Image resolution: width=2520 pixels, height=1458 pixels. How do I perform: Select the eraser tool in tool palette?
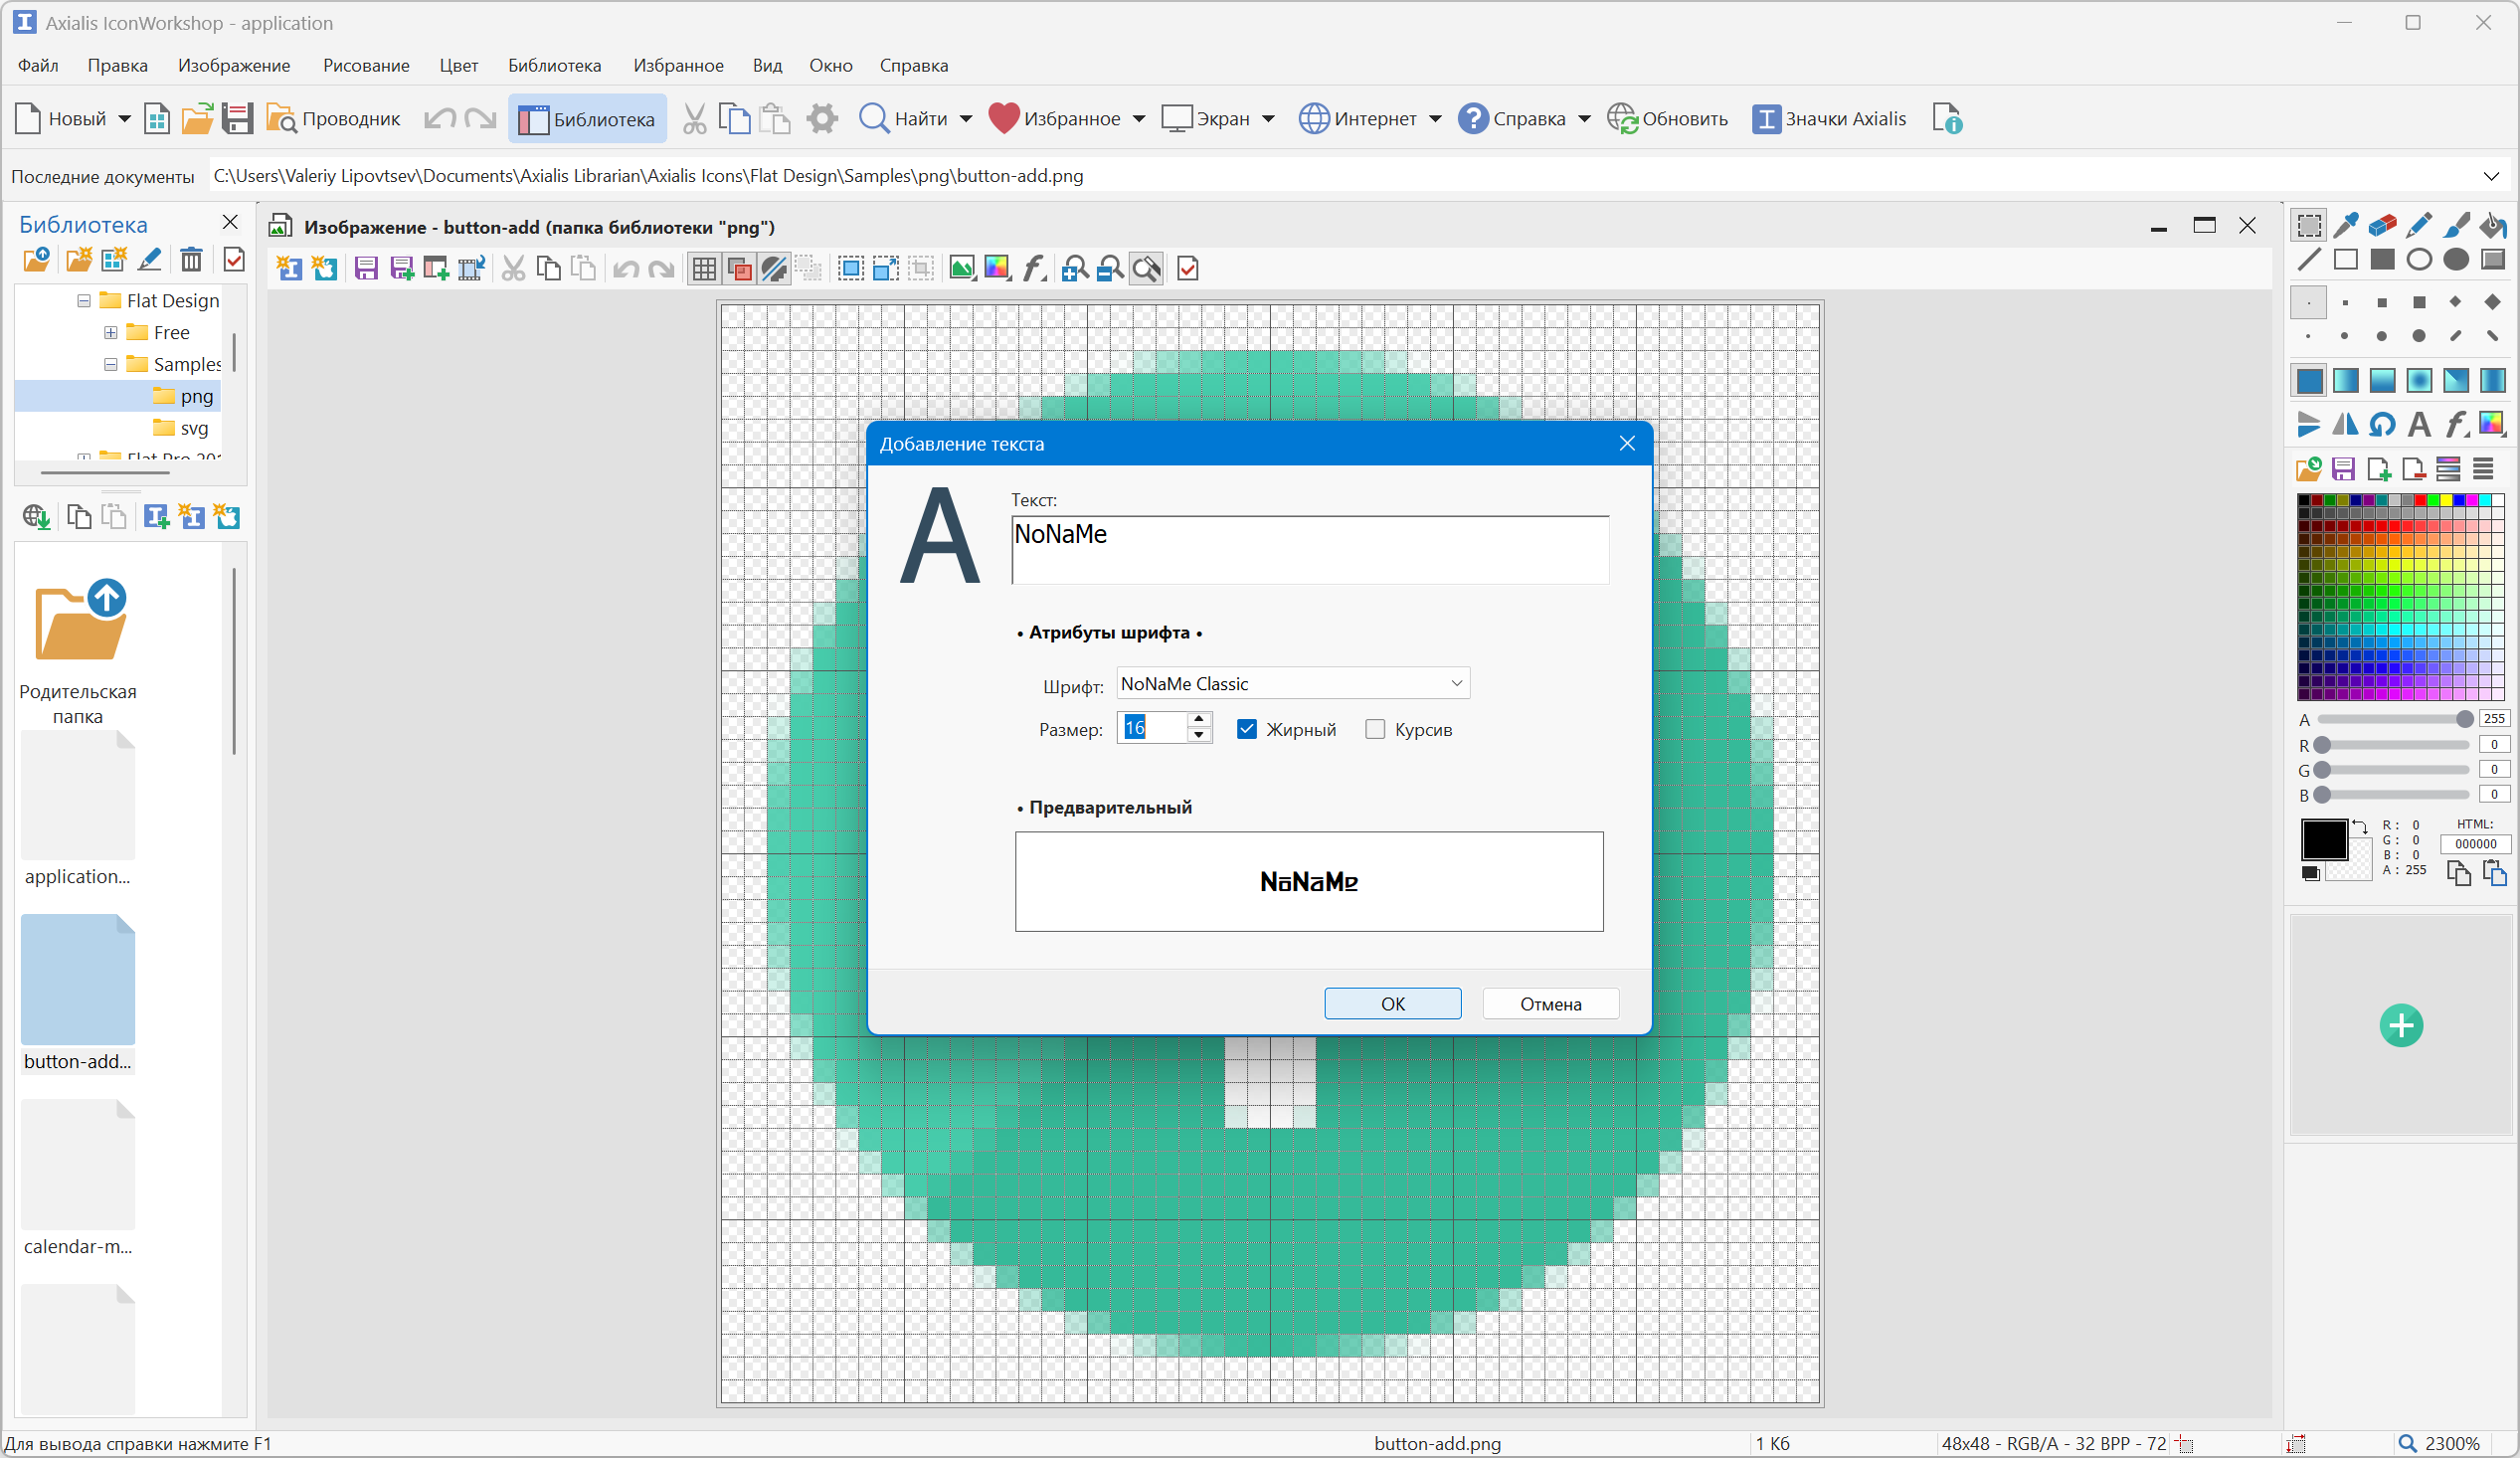[2382, 225]
